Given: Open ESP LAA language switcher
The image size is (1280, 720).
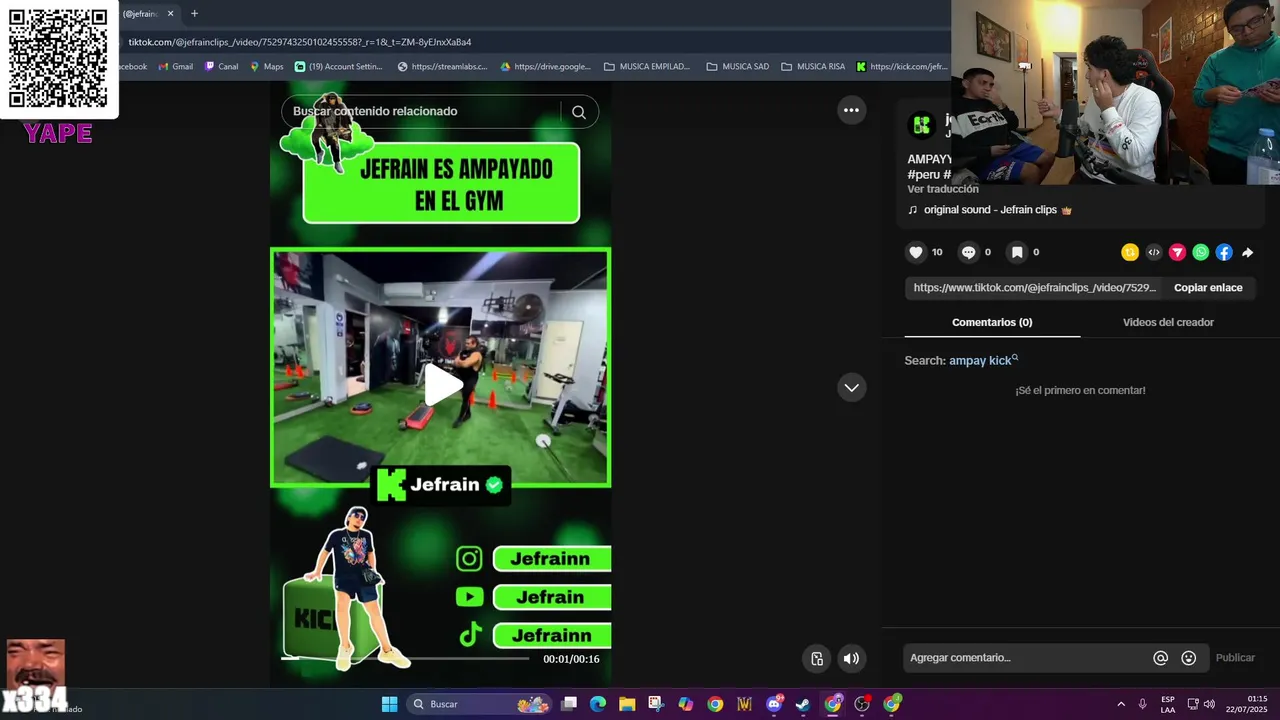Looking at the screenshot, I should (1168, 704).
